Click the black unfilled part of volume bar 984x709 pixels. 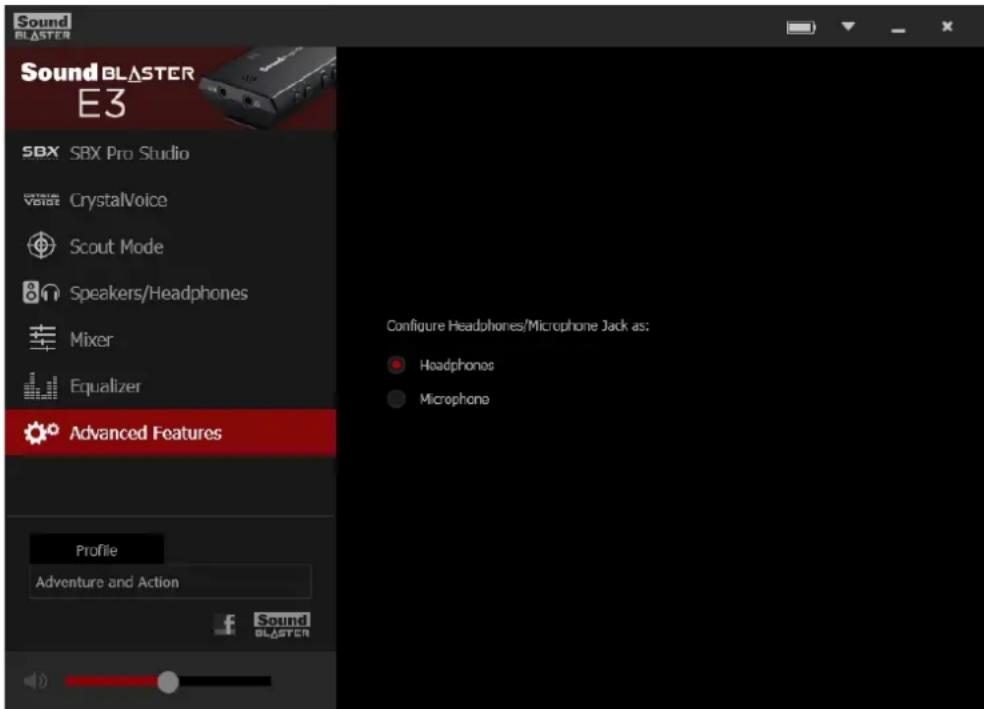pos(225,681)
